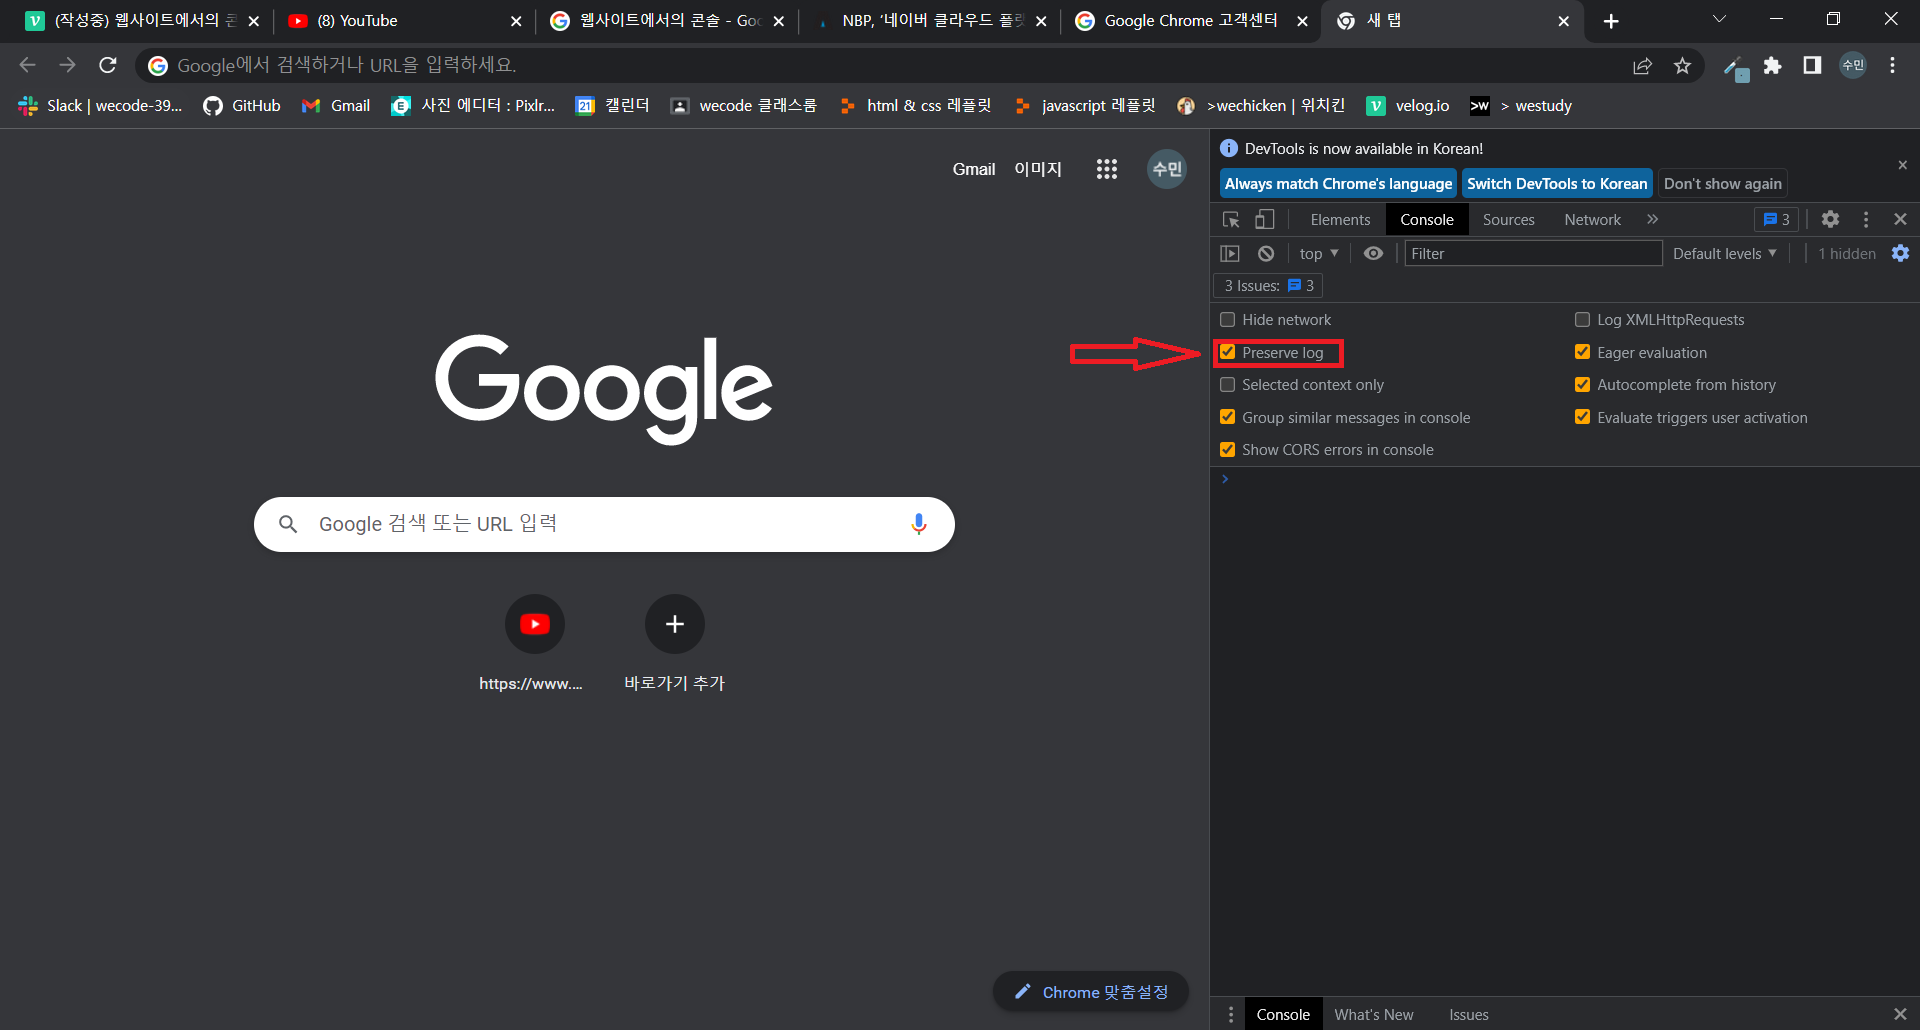This screenshot has height=1030, width=1920.
Task: Click the add shortcut plus tile
Action: pyautogui.click(x=675, y=624)
